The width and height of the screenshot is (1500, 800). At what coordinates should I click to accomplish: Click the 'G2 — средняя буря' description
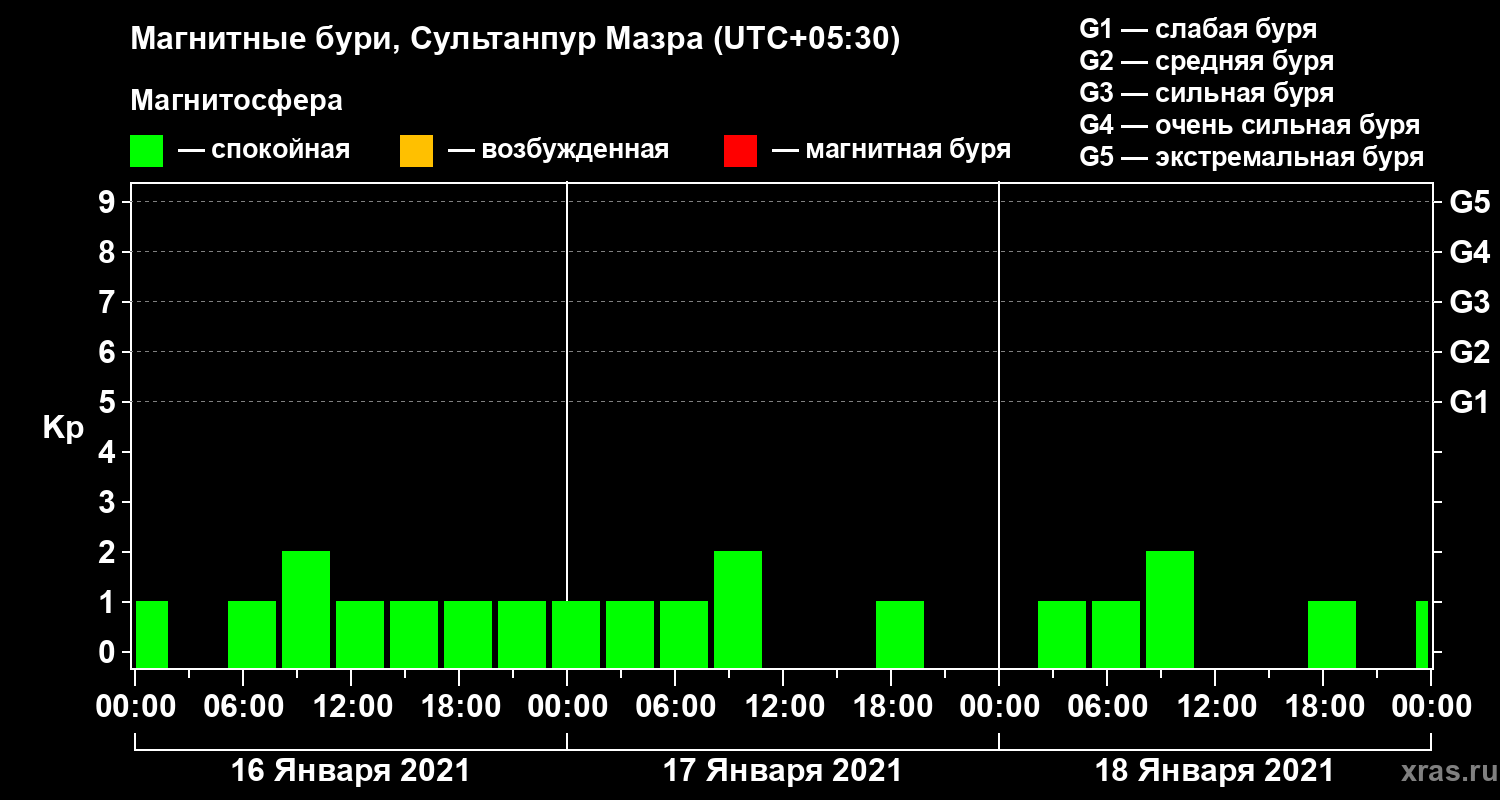[1207, 61]
